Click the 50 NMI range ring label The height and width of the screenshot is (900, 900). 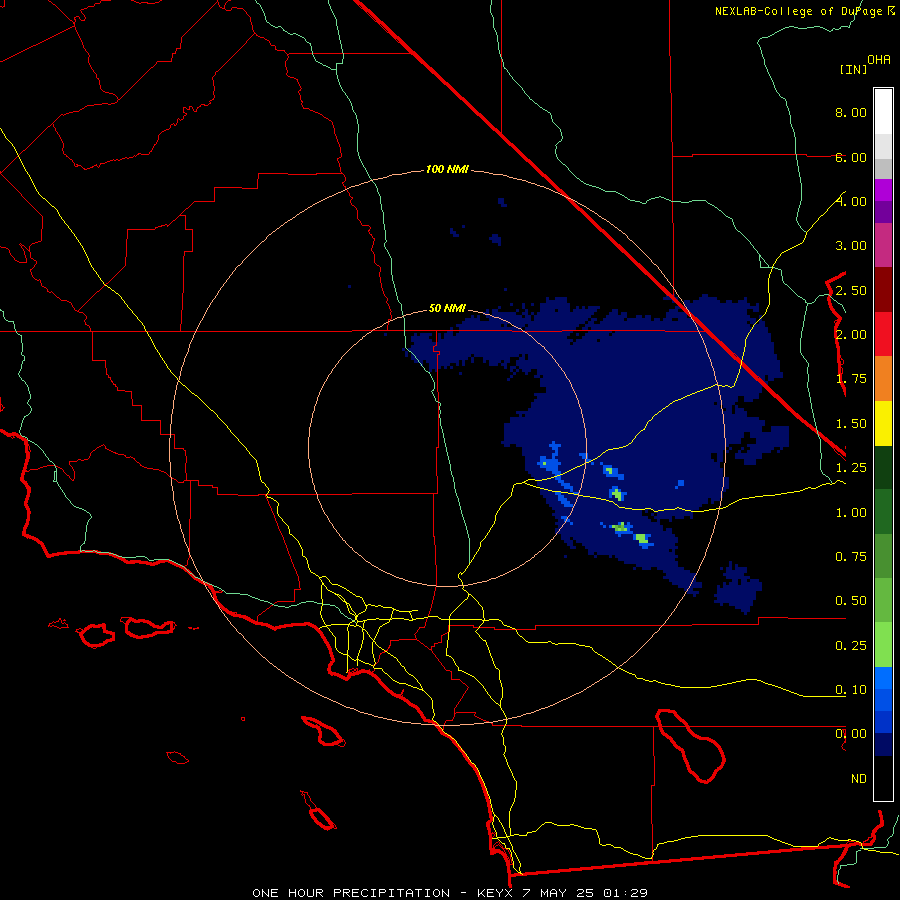tap(447, 308)
